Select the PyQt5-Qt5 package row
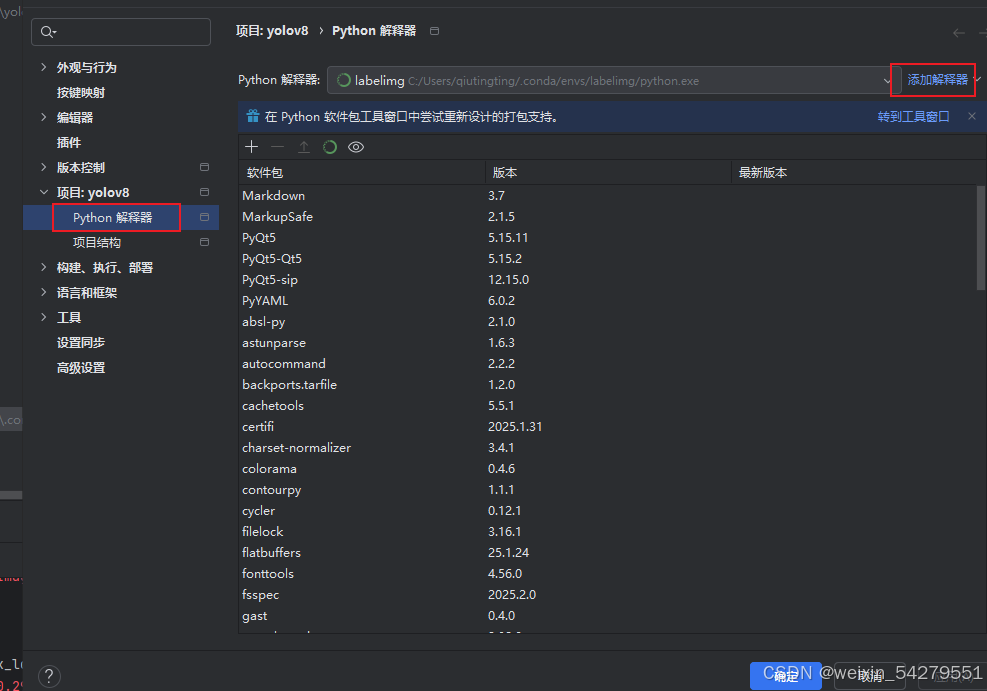987x691 pixels. point(607,259)
